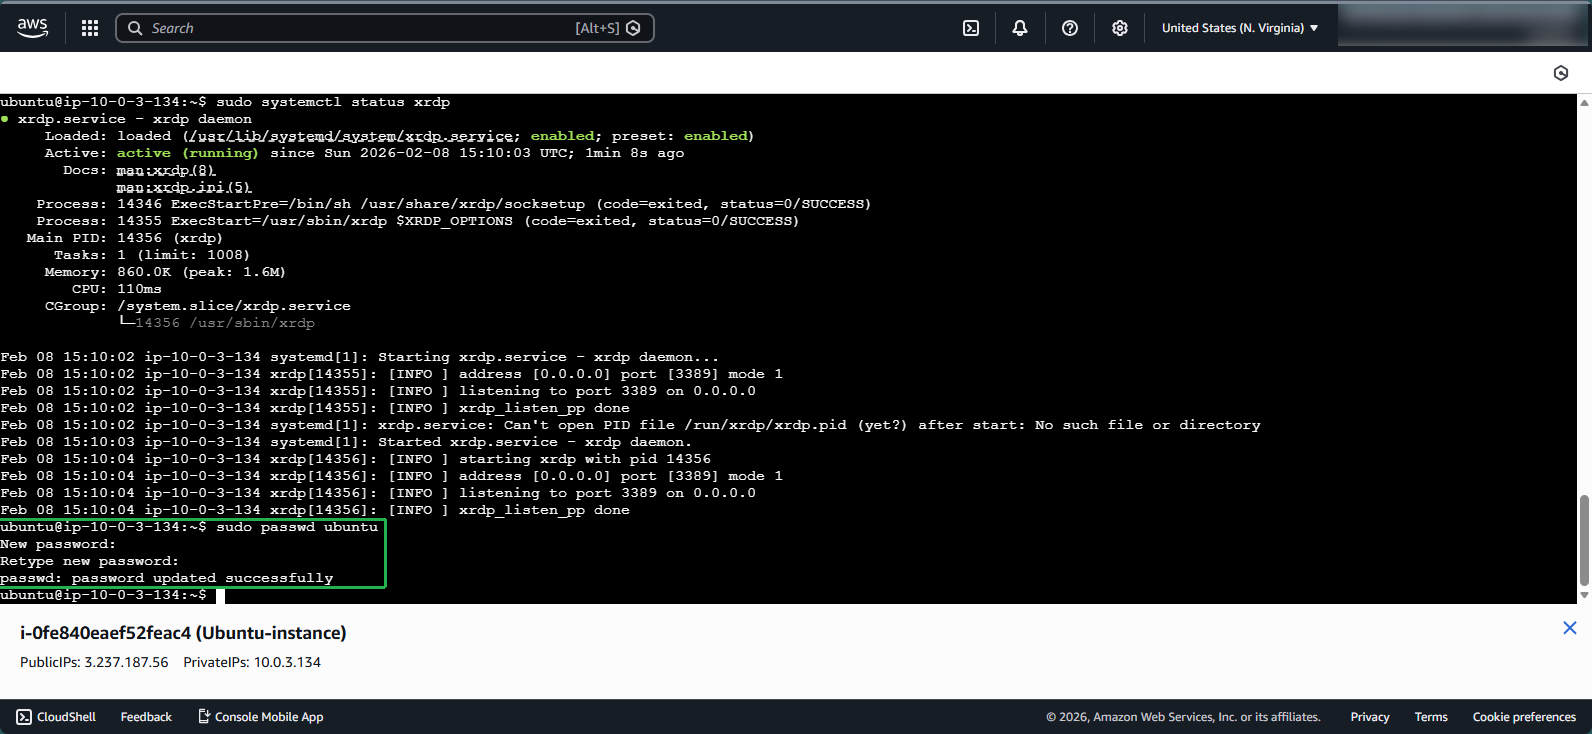Open CloudShell from the footer
This screenshot has width=1592, height=734.
coord(56,717)
